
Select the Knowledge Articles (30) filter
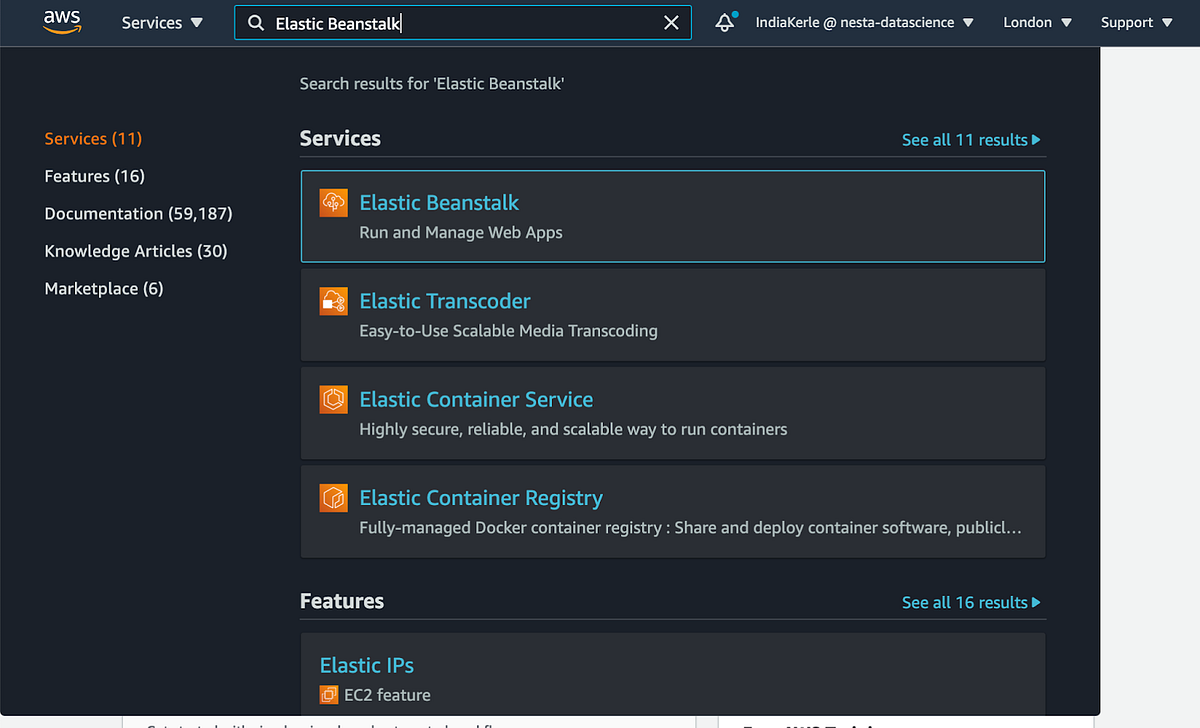[136, 251]
